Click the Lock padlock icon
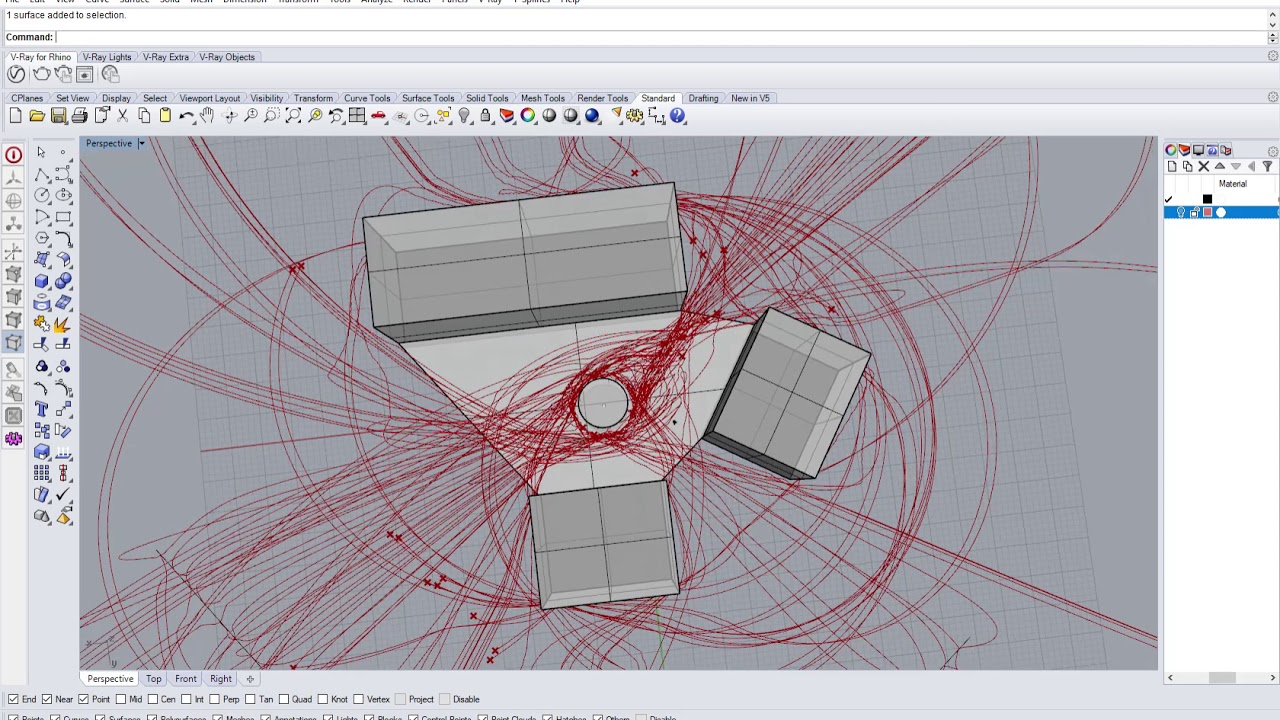 [x=485, y=117]
